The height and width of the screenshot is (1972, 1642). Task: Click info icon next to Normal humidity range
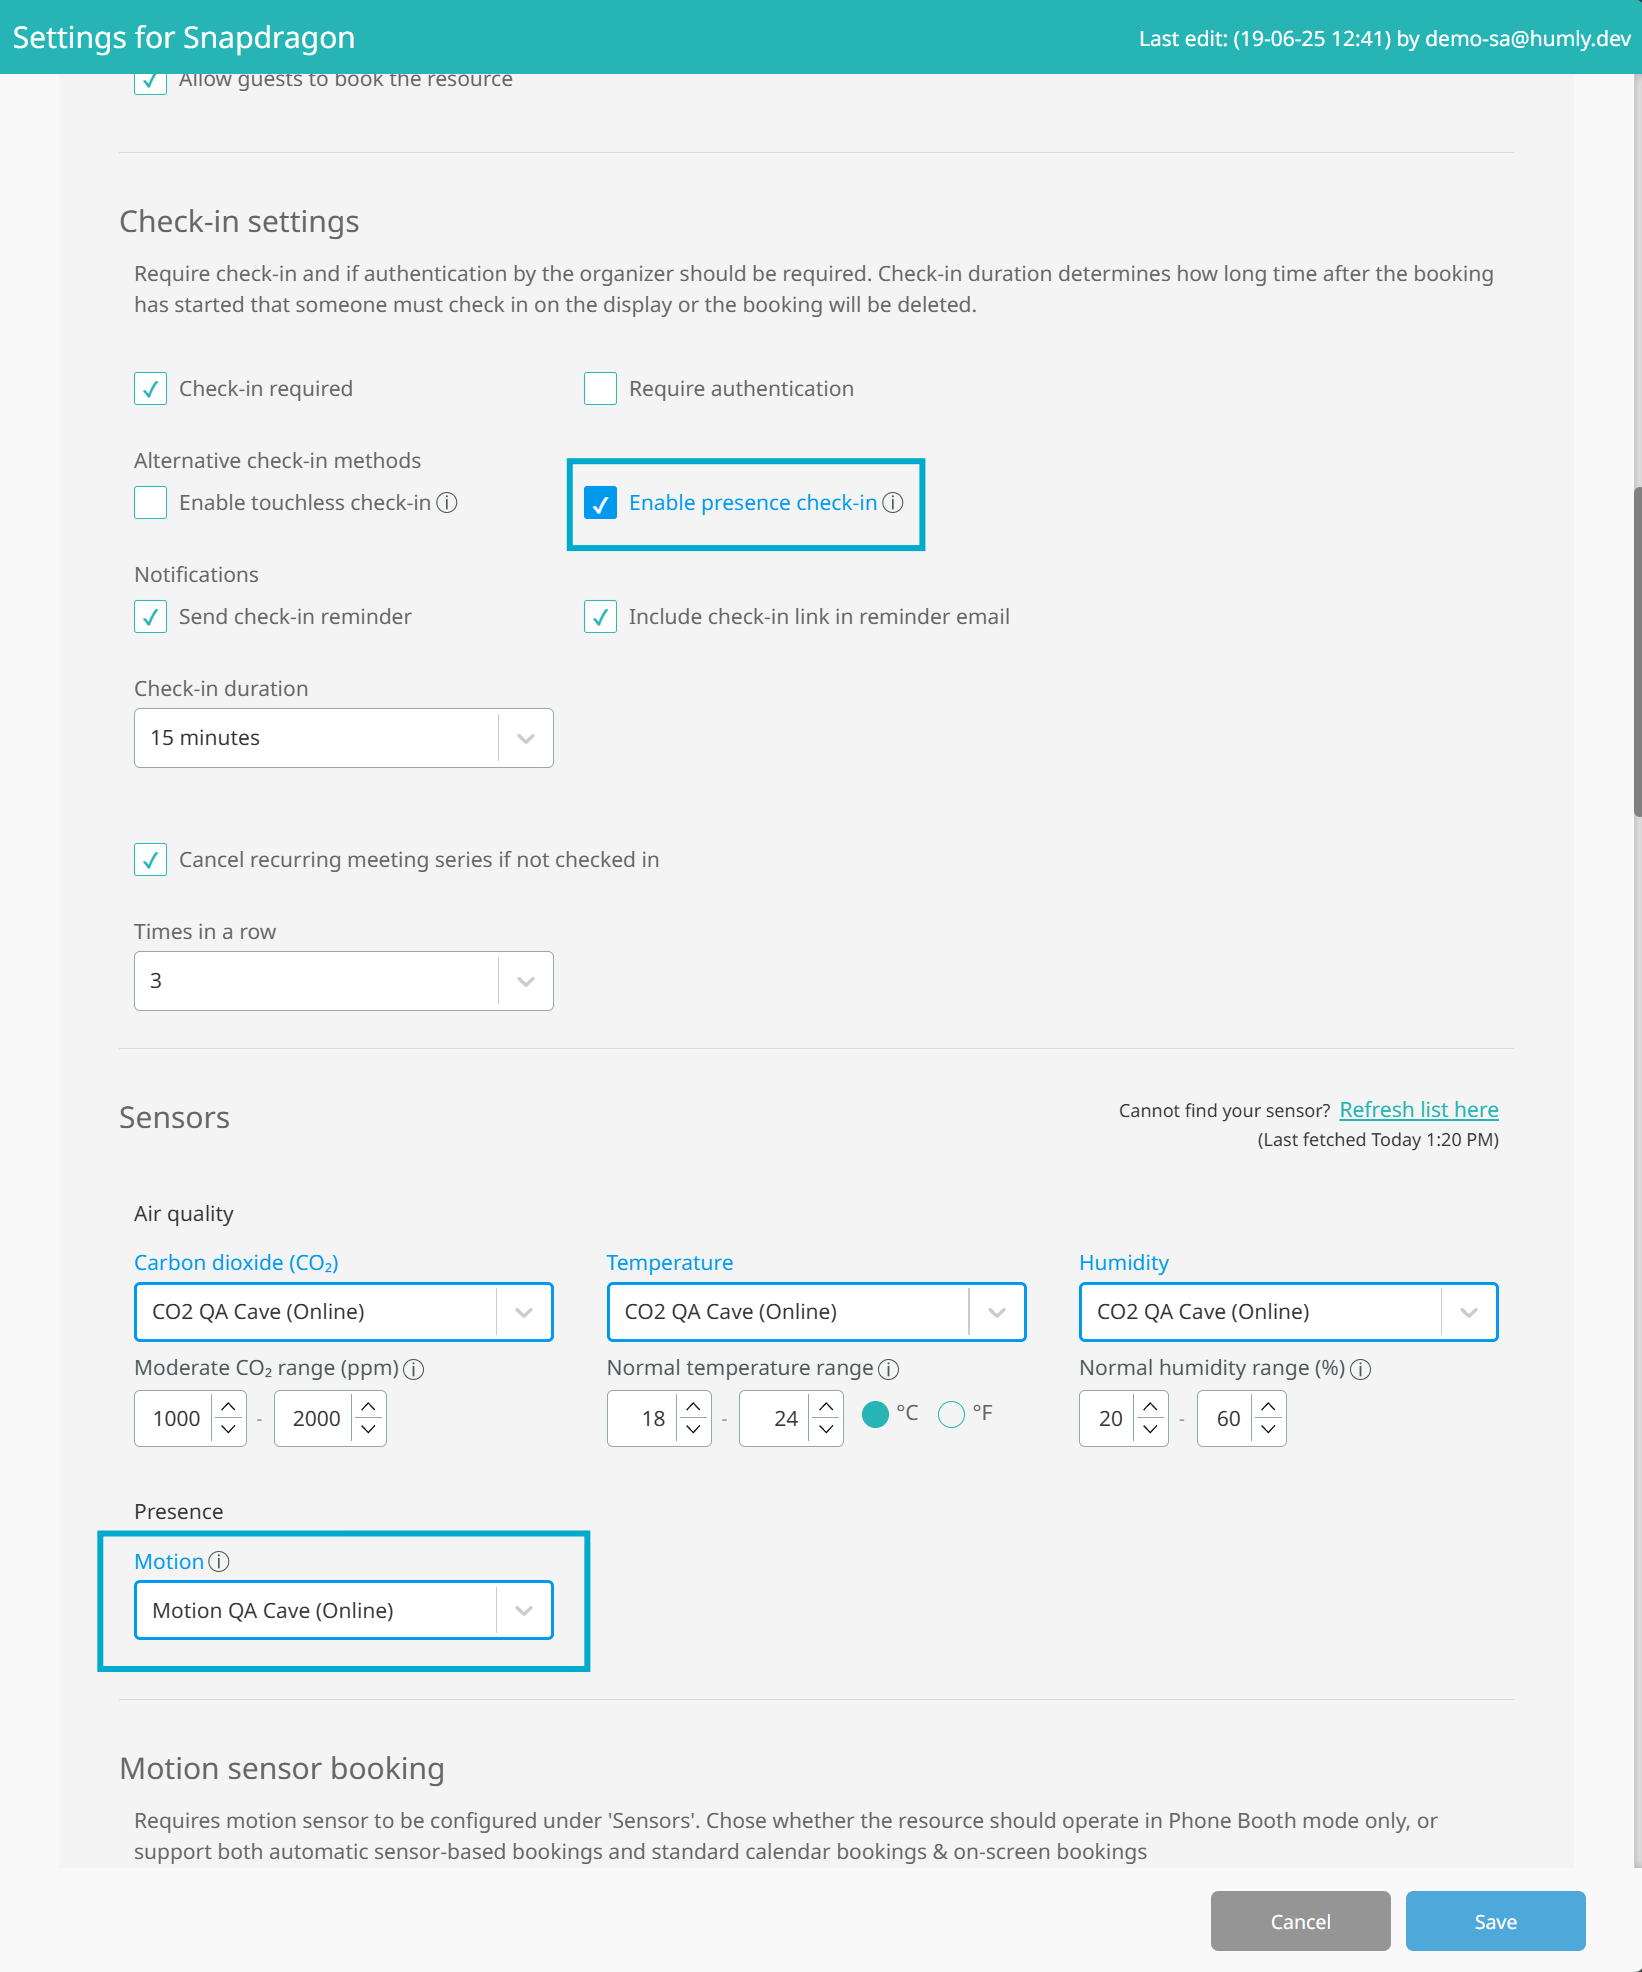tap(1360, 1369)
